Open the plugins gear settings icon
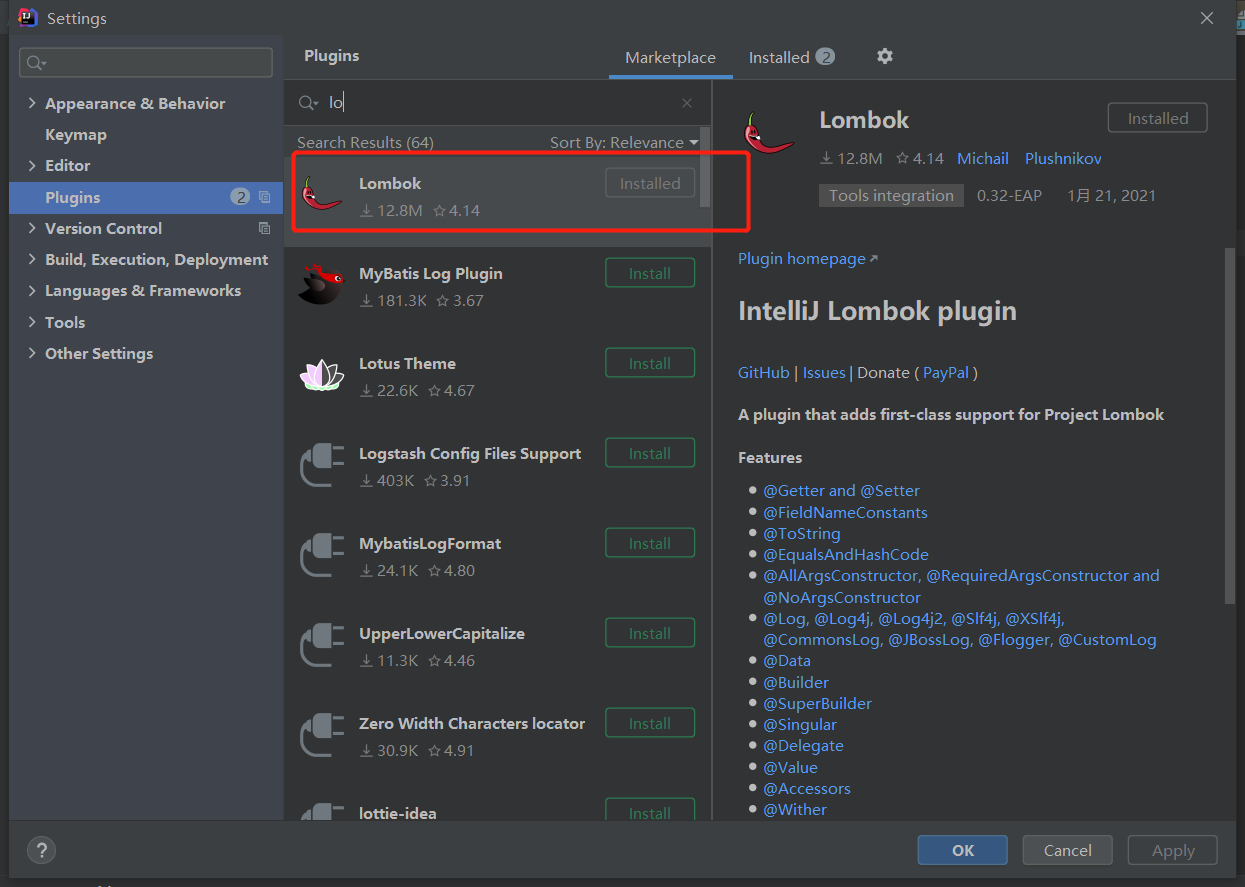Viewport: 1245px width, 887px height. [884, 56]
